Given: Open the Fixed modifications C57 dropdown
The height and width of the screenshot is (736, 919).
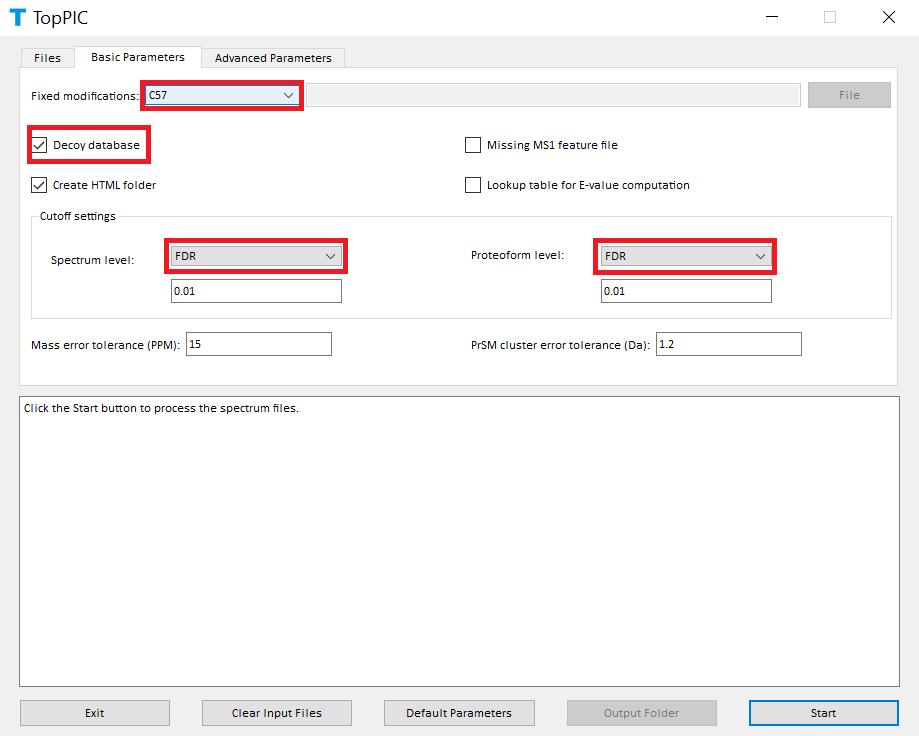Looking at the screenshot, I should [221, 95].
